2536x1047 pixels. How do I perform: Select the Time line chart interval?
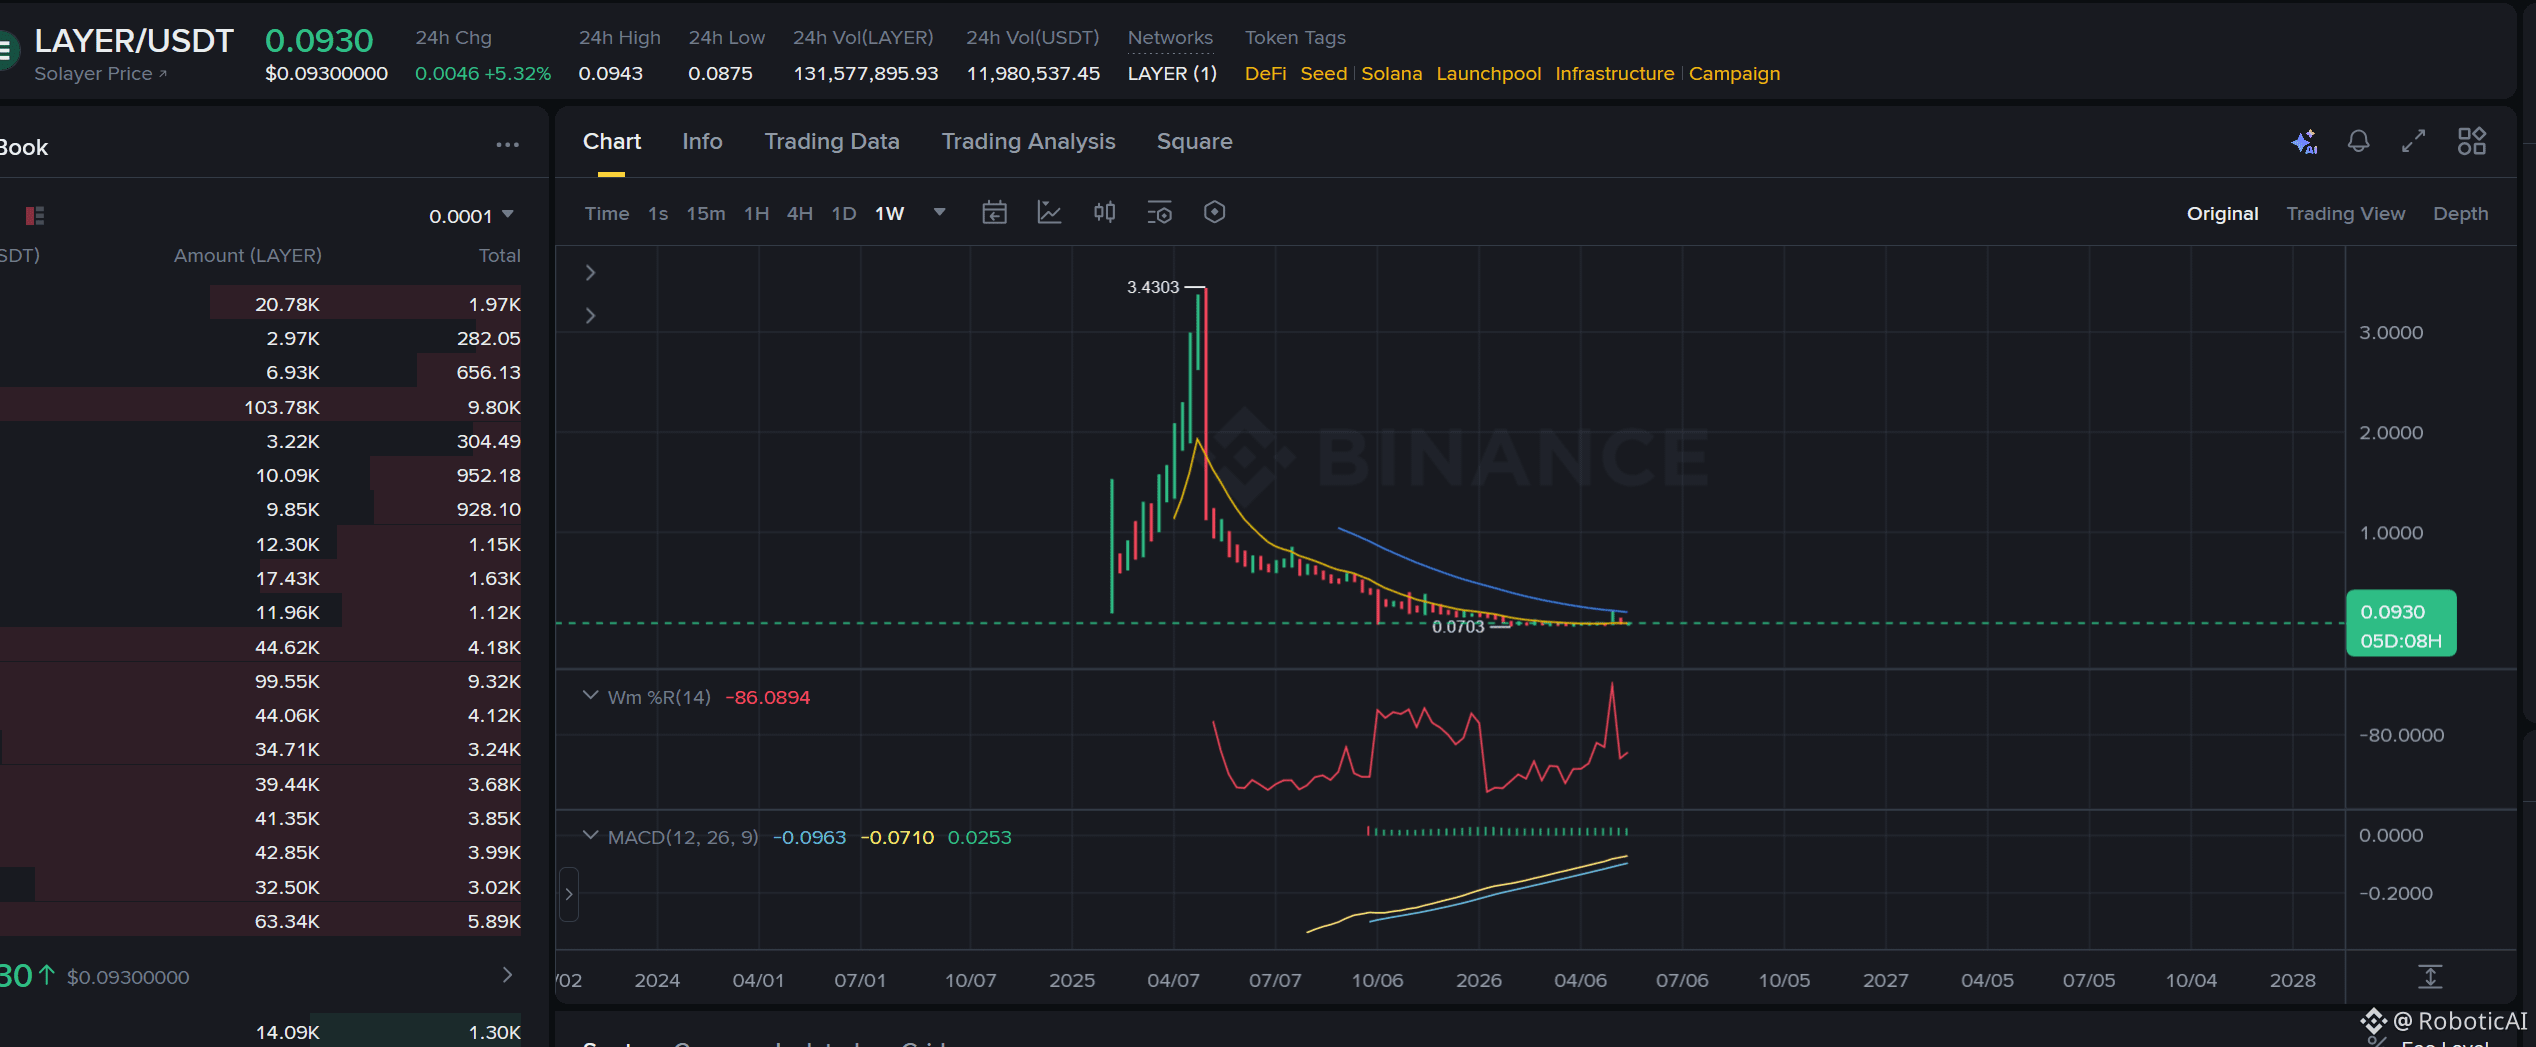[x=607, y=213]
